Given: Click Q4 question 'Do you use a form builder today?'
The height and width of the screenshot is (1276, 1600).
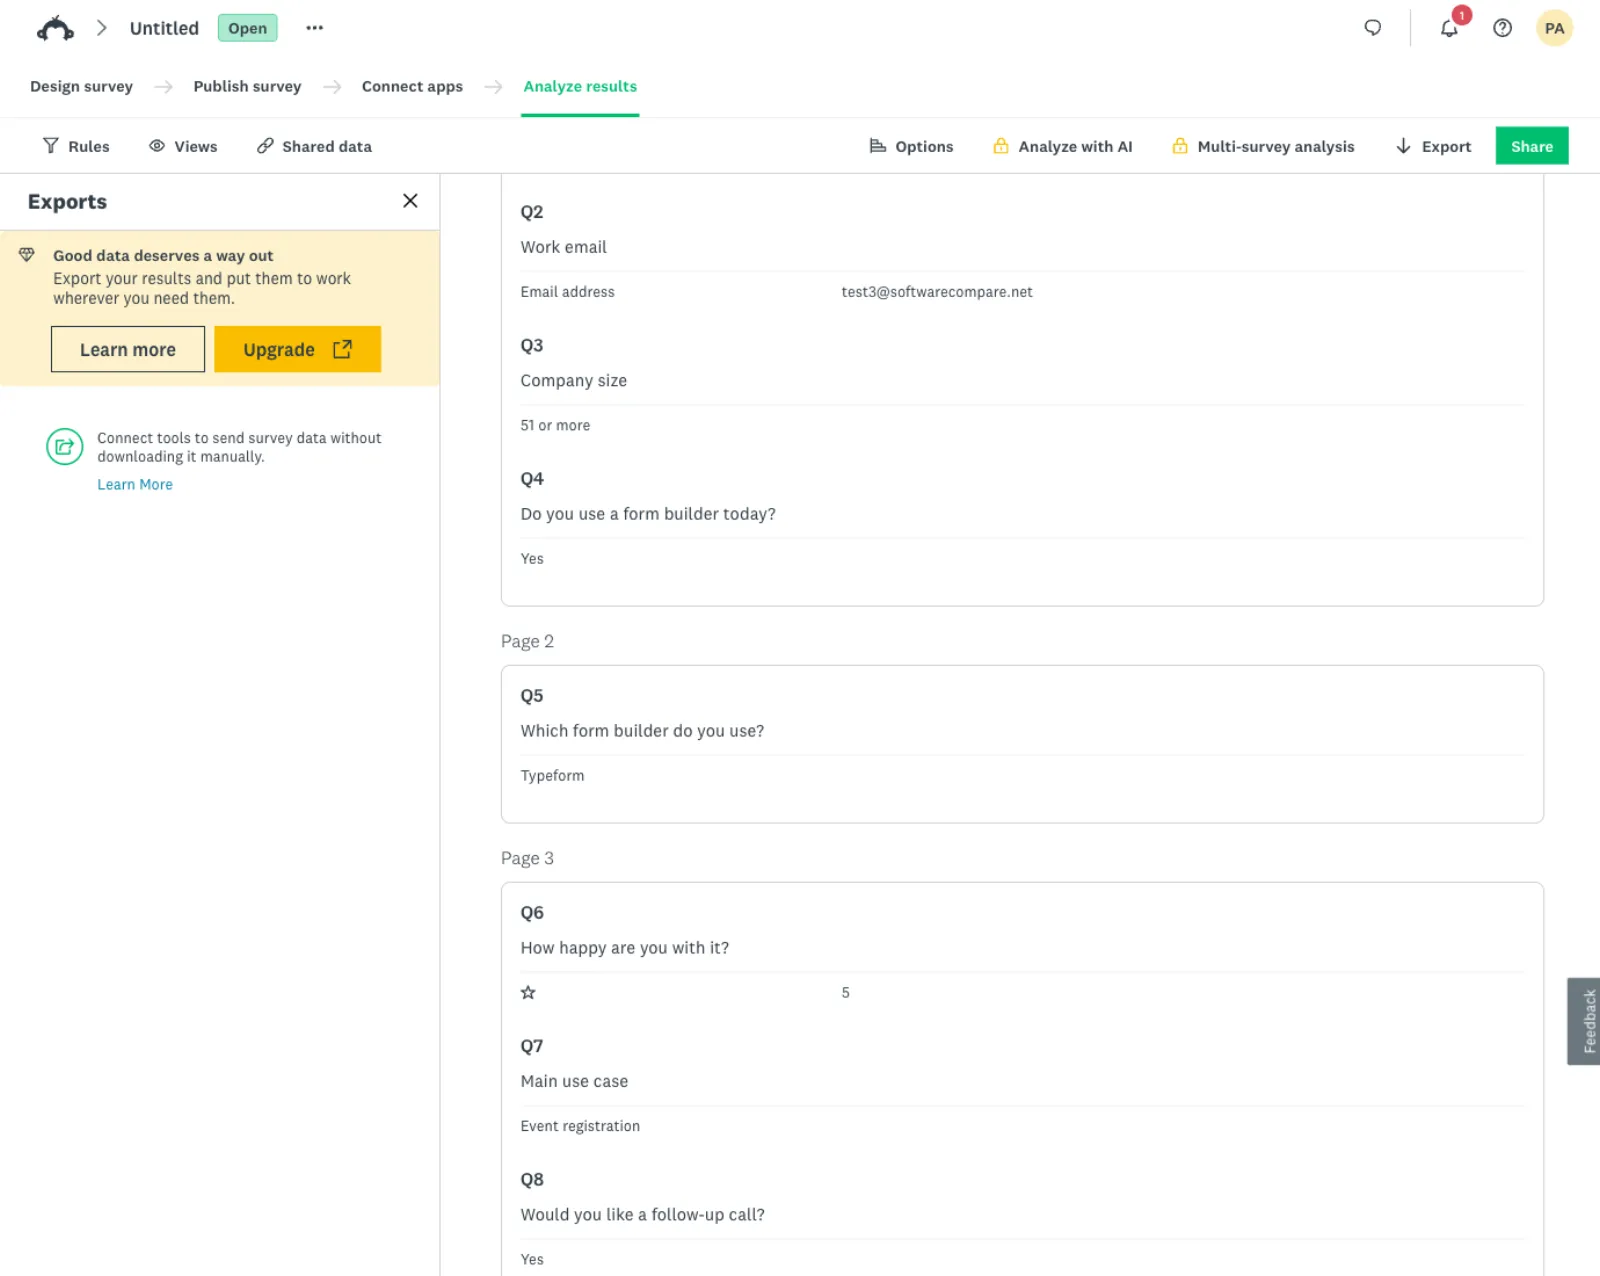Looking at the screenshot, I should point(648,514).
